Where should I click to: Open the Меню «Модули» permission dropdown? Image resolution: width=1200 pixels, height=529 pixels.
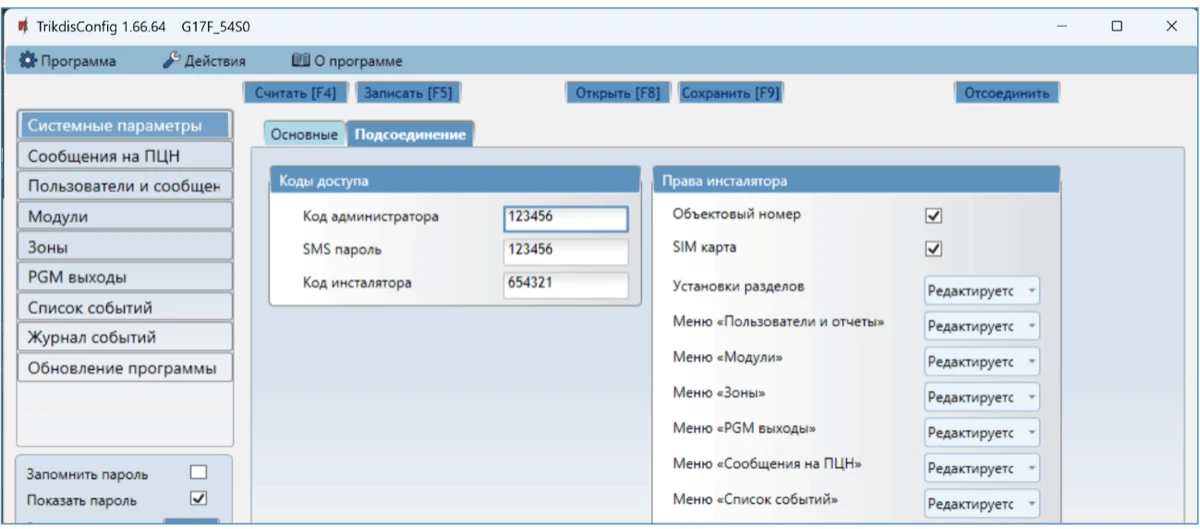click(981, 361)
